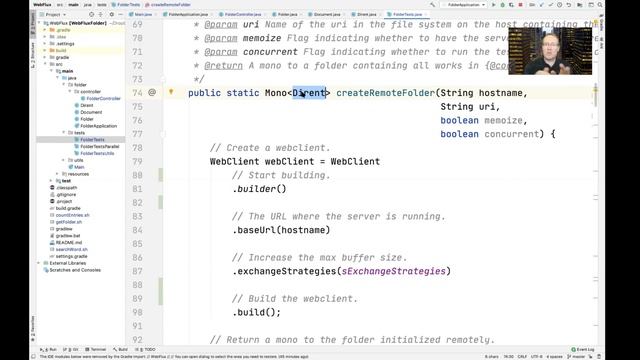Click the FolderTests breadcrumb in navigation bar
The image size is (640, 360).
pos(126,5)
